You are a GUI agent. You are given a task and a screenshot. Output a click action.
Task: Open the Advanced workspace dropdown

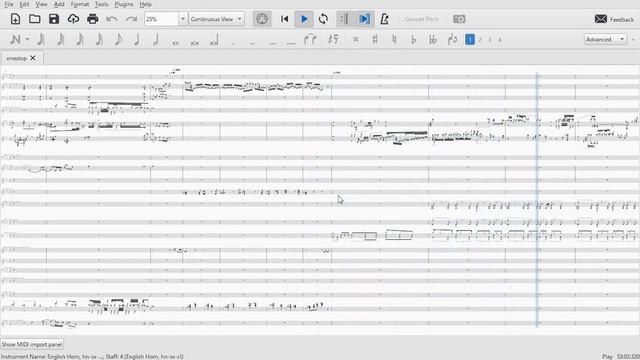point(605,39)
